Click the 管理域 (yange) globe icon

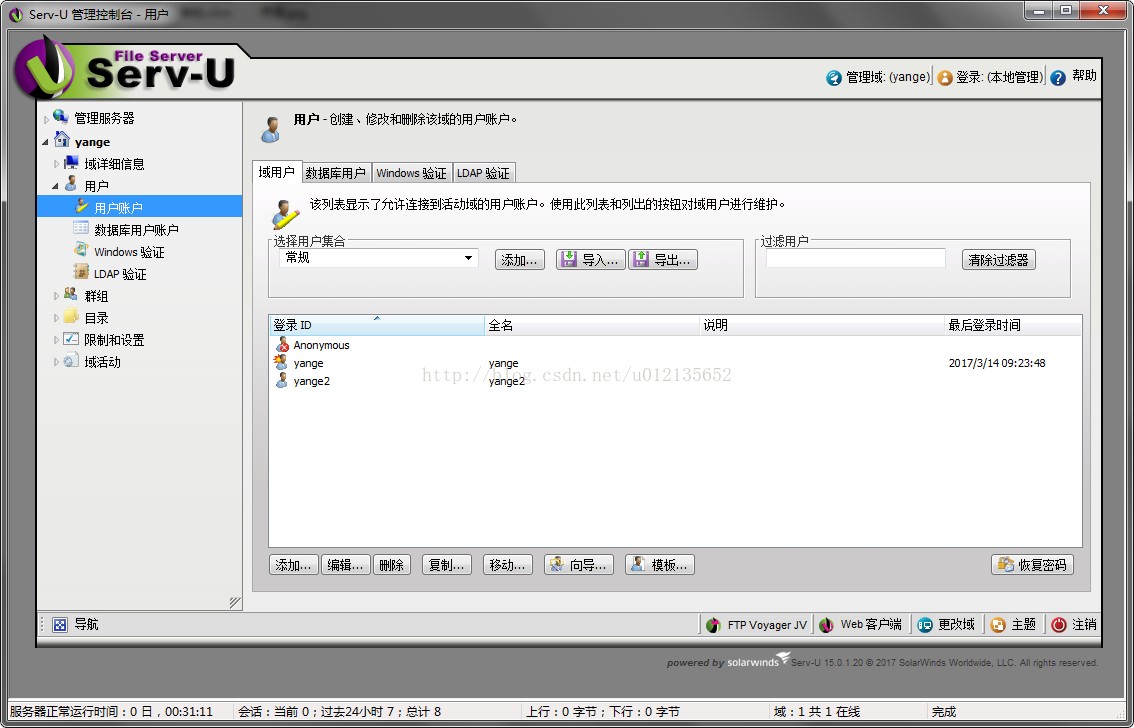[834, 77]
